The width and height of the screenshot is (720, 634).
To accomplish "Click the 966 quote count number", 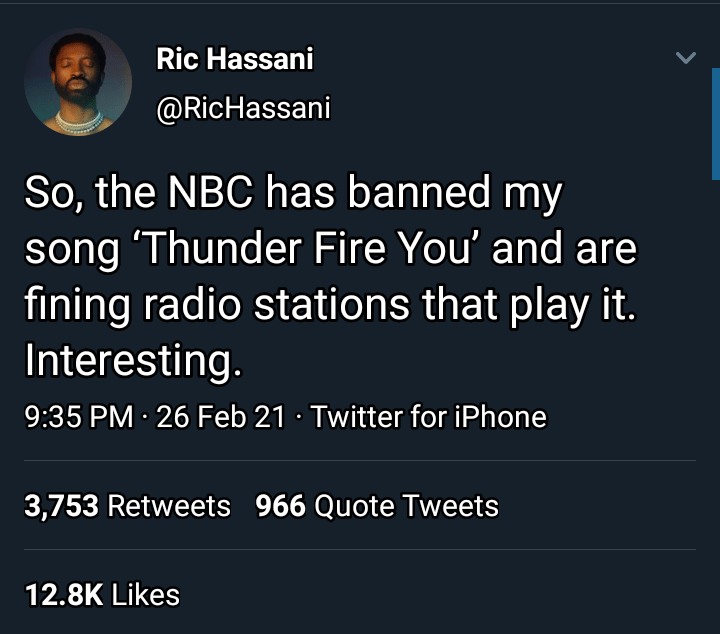I will tap(280, 506).
